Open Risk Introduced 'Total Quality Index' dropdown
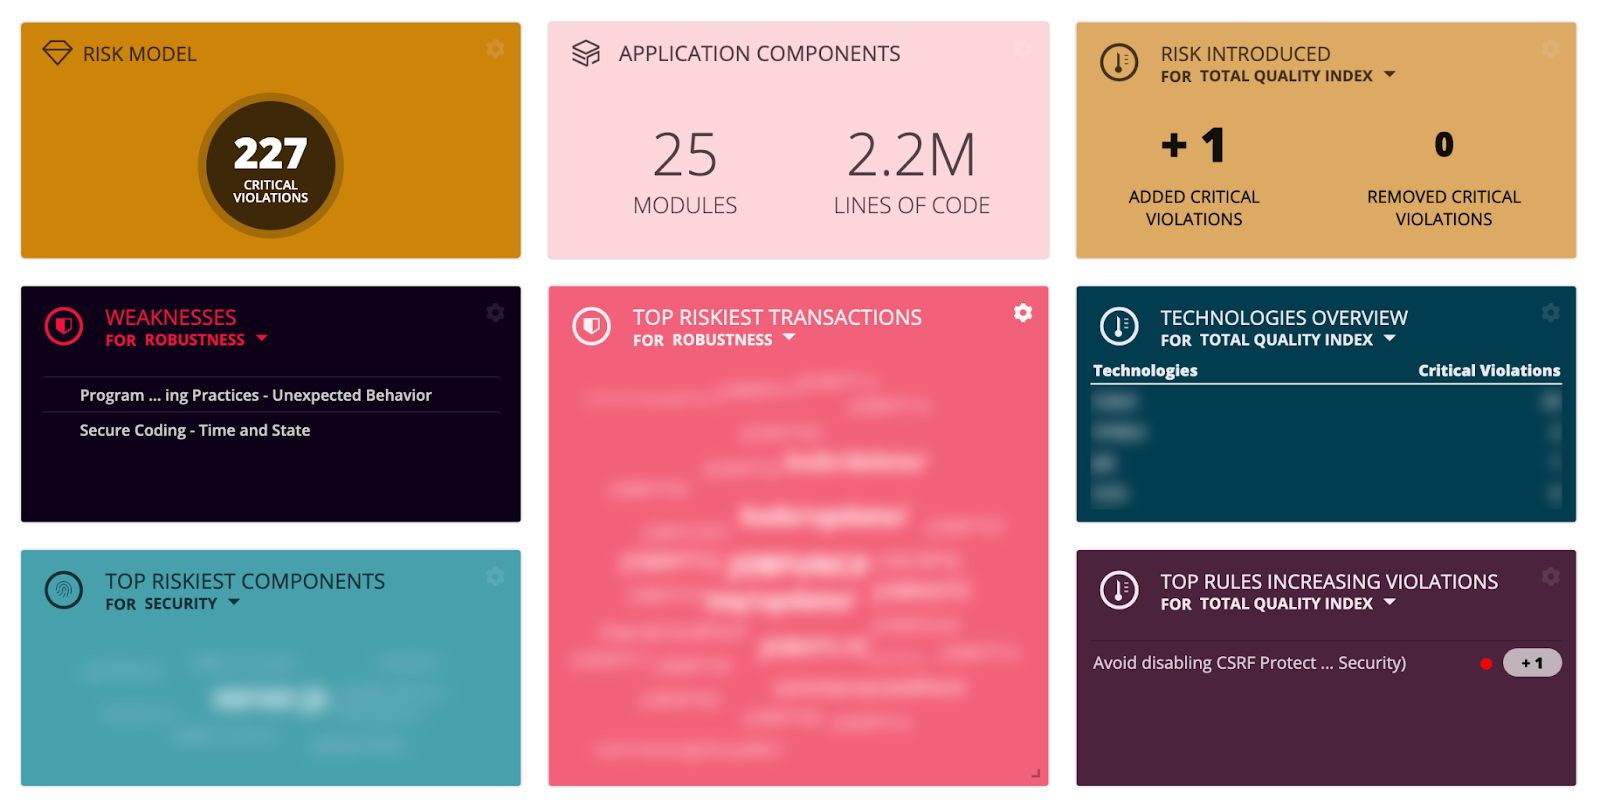Screen dimensions: 1600x807 pyautogui.click(x=1389, y=75)
